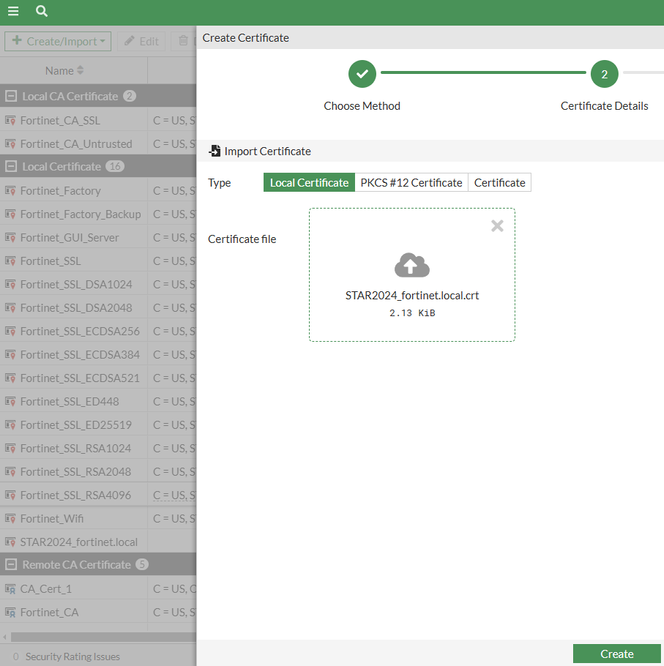The height and width of the screenshot is (666, 664).
Task: Select the Fortinet_CA row name
Action: point(49,612)
